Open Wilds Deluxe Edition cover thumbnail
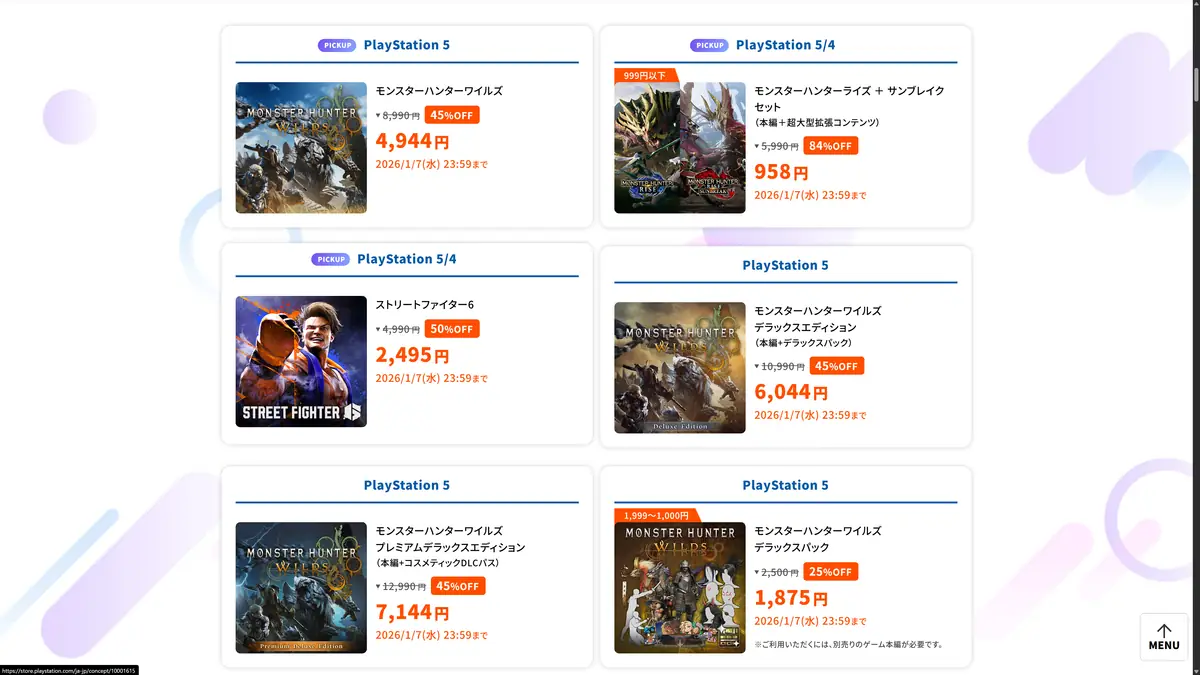 (x=680, y=368)
